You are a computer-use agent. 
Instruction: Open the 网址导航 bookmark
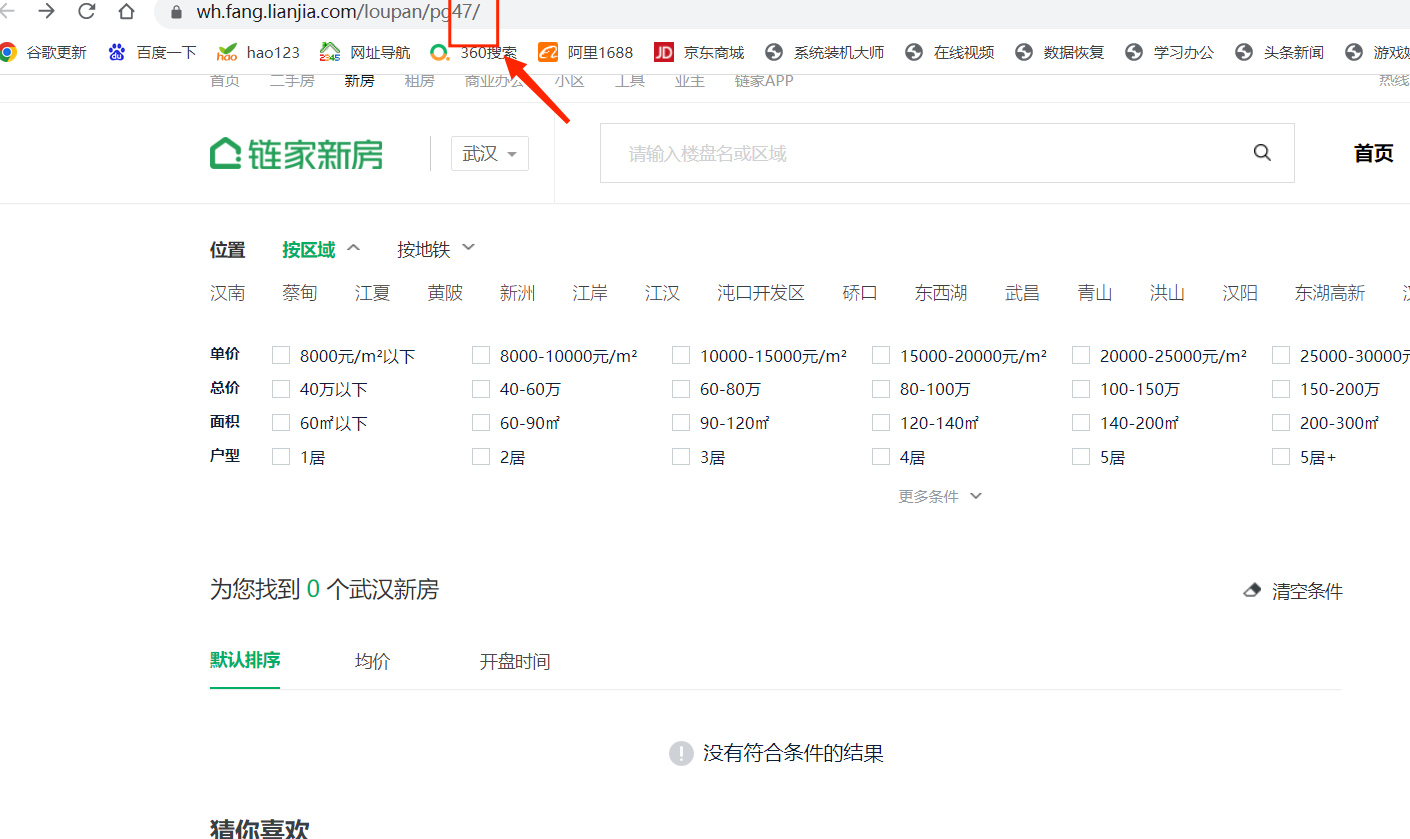365,52
